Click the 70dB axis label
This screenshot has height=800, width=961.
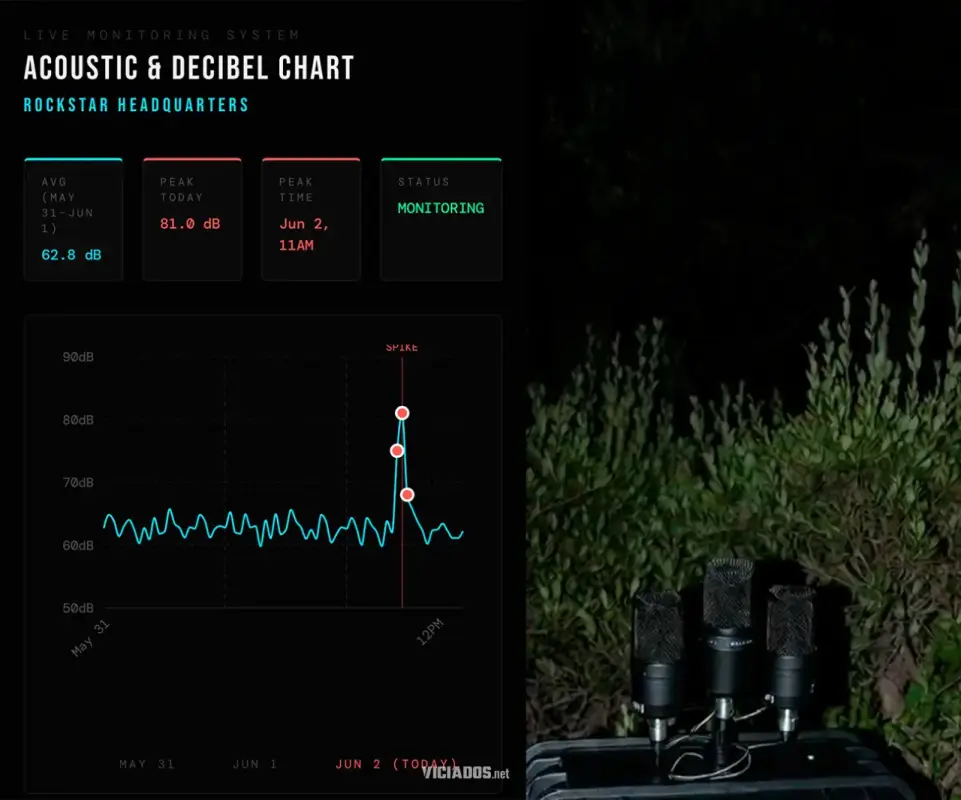(78, 482)
